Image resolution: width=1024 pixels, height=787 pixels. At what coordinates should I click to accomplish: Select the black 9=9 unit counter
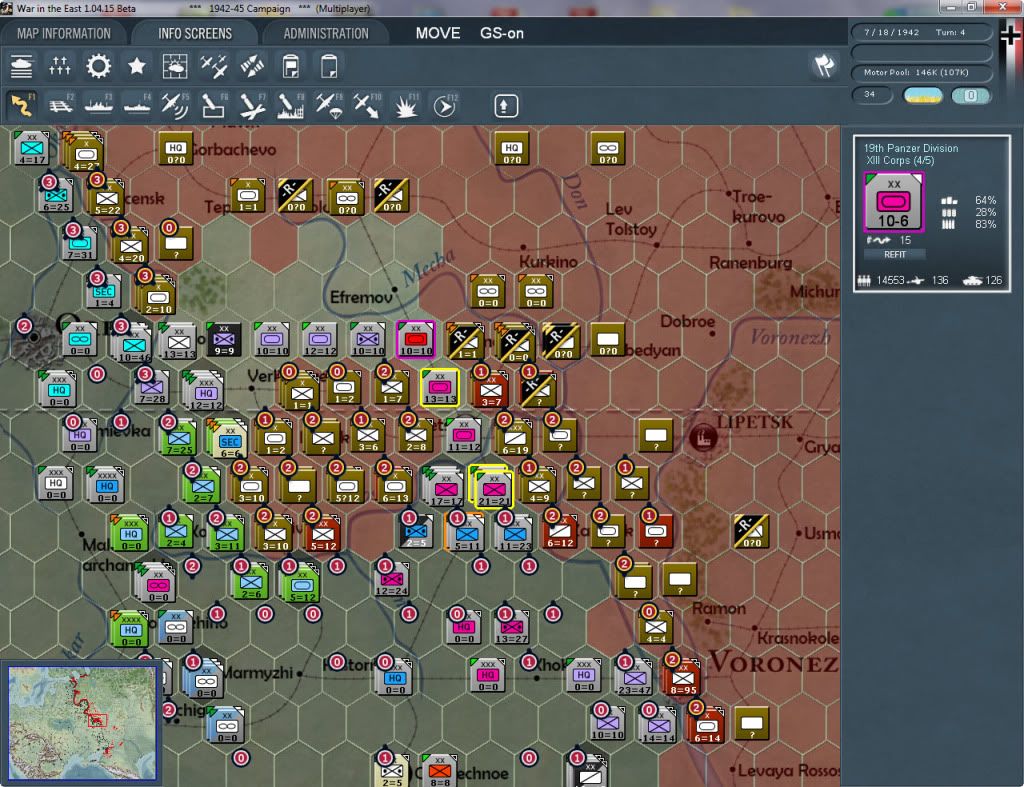[x=223, y=340]
